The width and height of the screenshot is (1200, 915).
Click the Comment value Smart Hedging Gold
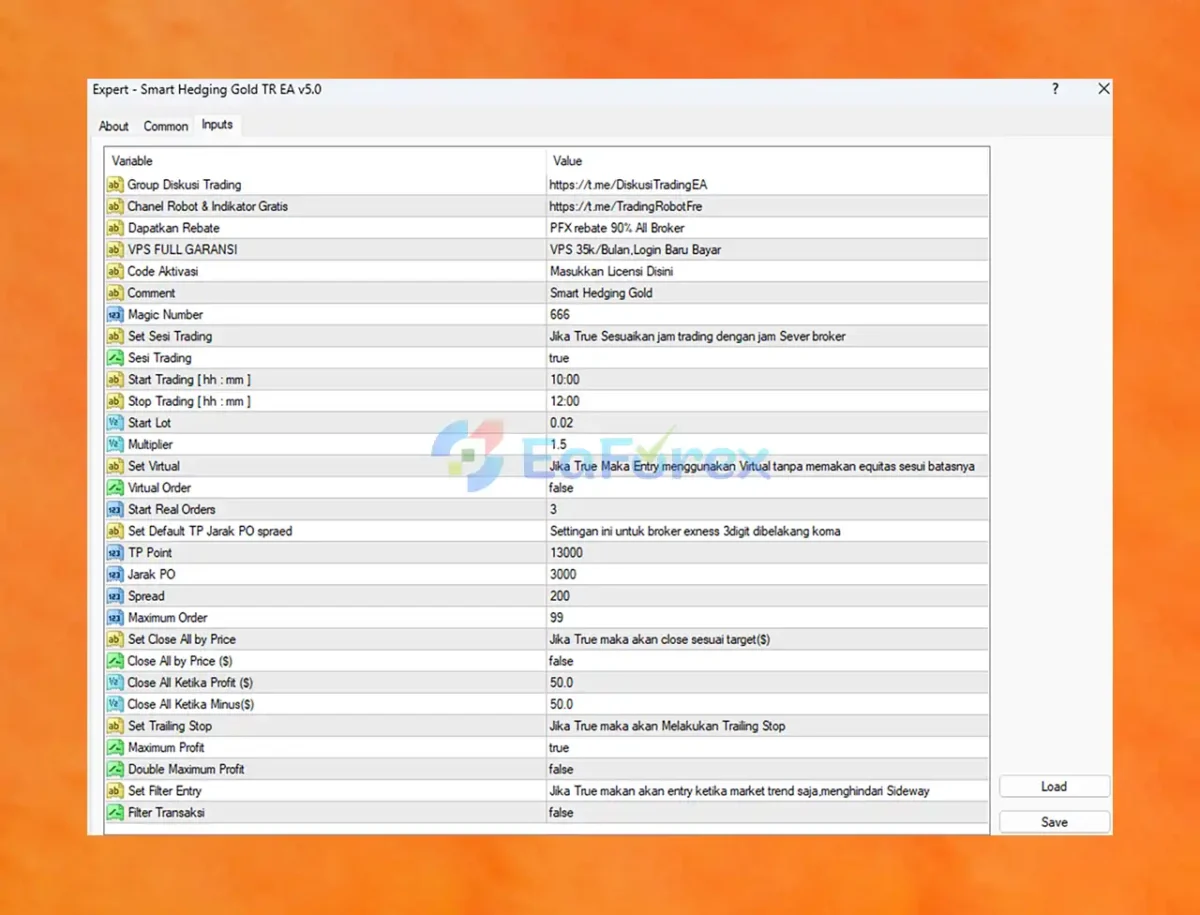pyautogui.click(x=601, y=293)
